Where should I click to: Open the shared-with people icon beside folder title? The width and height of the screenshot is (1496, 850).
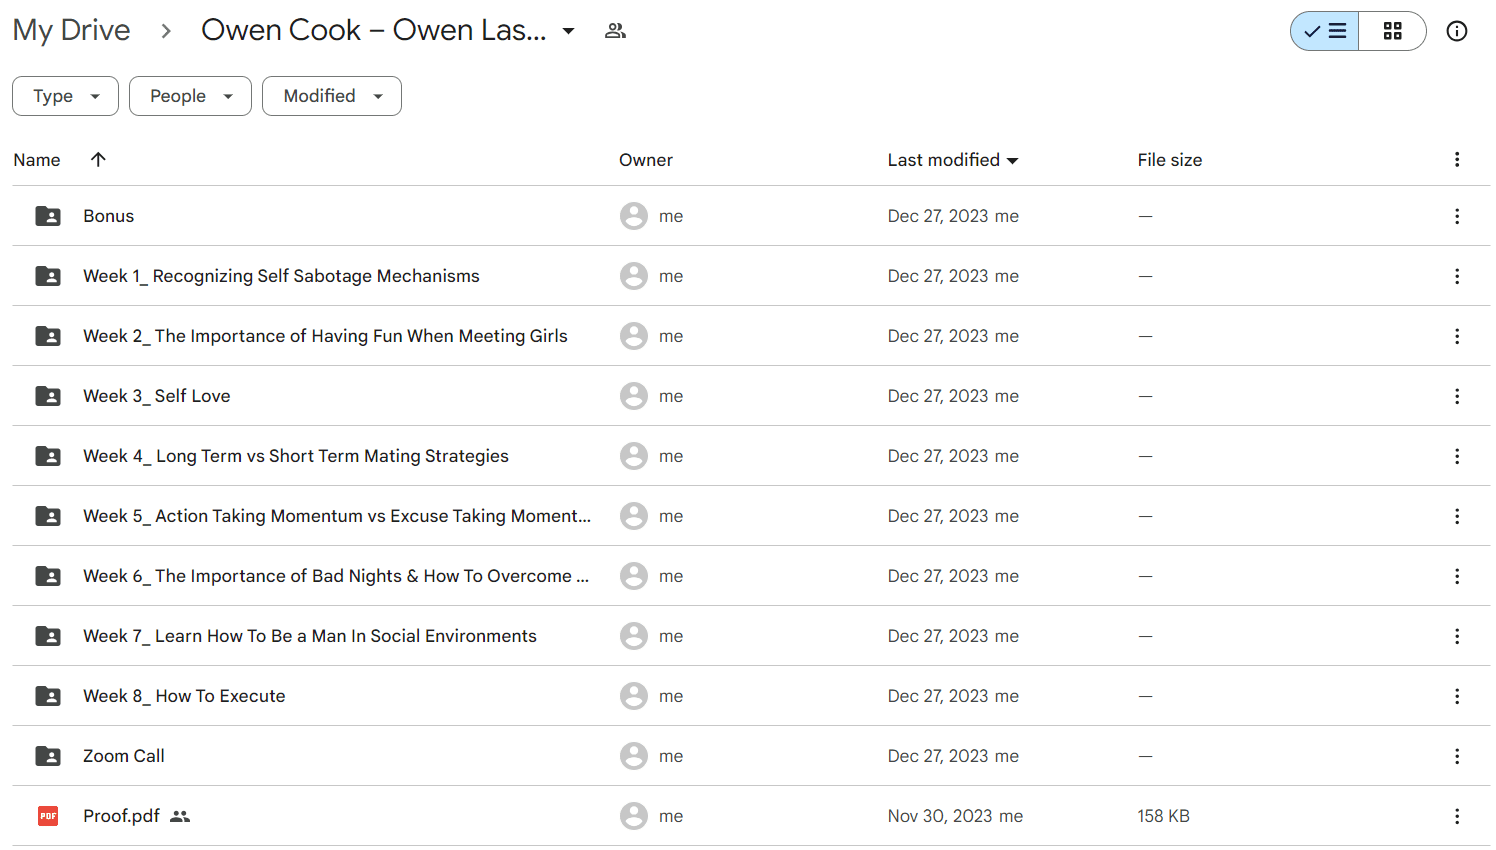pos(615,31)
